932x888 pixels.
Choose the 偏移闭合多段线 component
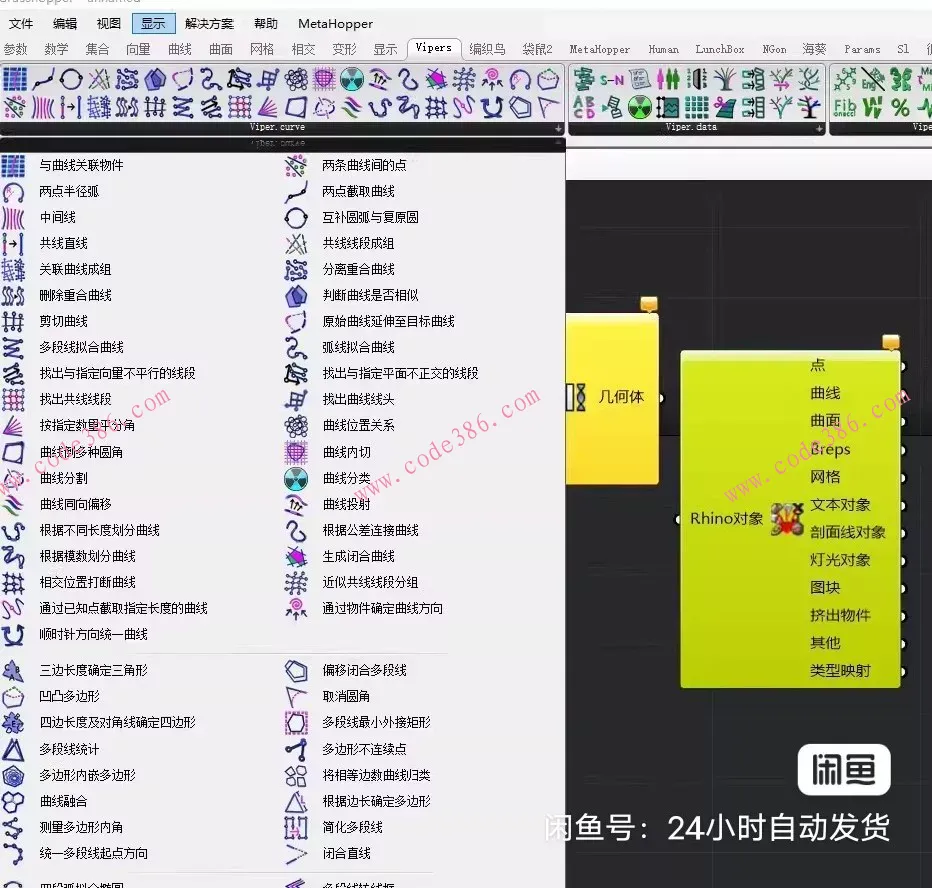click(x=363, y=670)
